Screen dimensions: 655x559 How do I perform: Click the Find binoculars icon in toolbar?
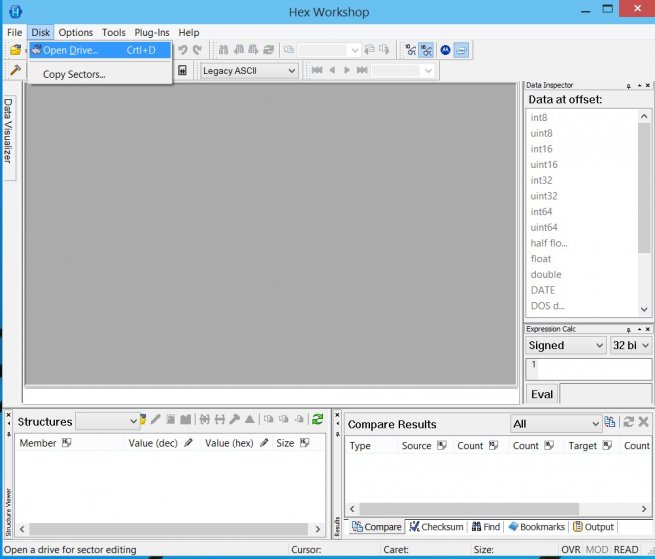(x=223, y=50)
